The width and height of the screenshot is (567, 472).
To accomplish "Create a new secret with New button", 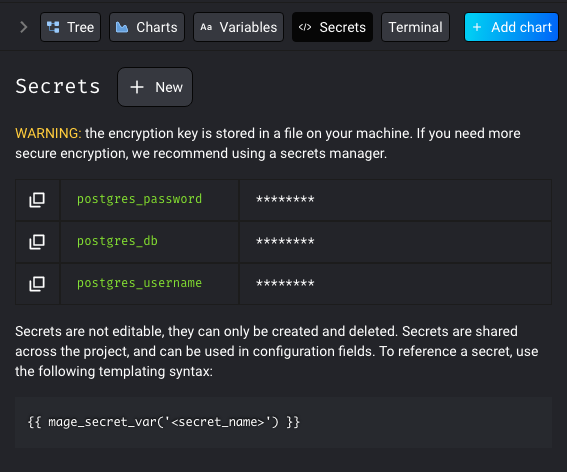I will click(155, 87).
